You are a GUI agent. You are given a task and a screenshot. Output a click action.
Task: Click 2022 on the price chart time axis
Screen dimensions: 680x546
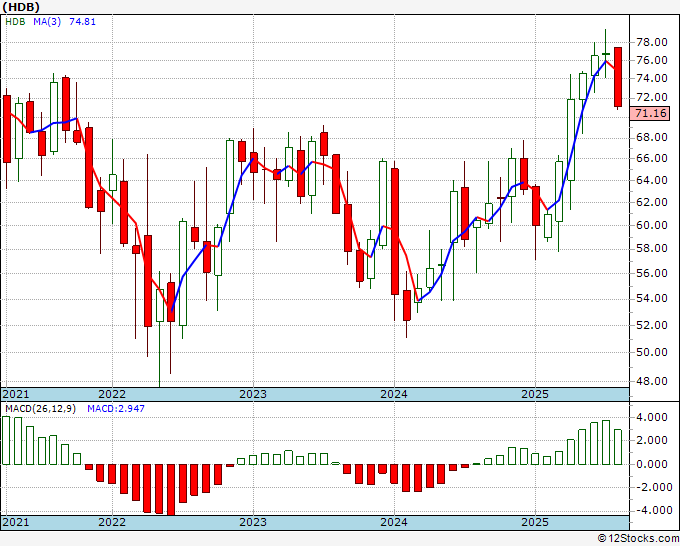[112, 394]
